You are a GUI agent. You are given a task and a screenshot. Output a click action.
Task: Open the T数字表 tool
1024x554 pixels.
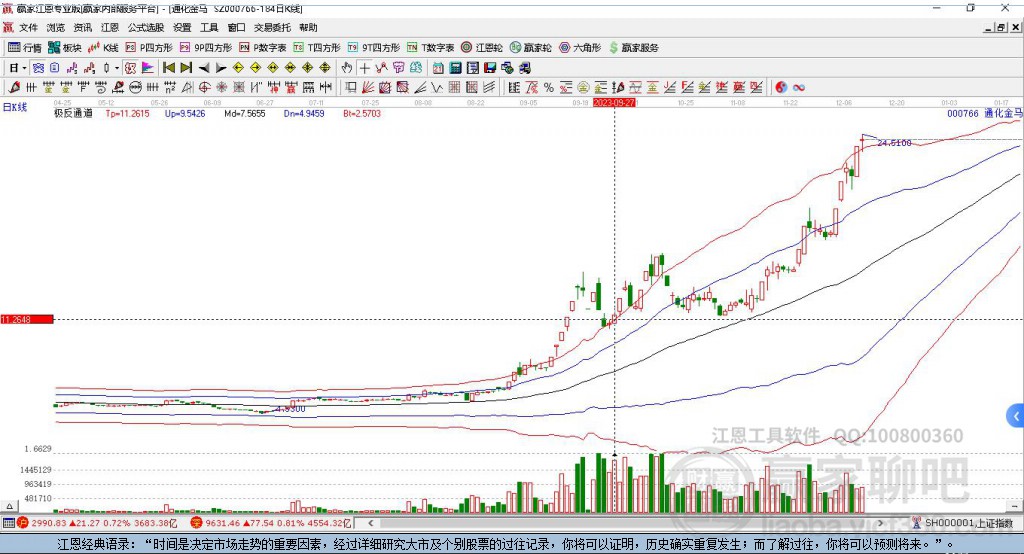pyautogui.click(x=430, y=48)
